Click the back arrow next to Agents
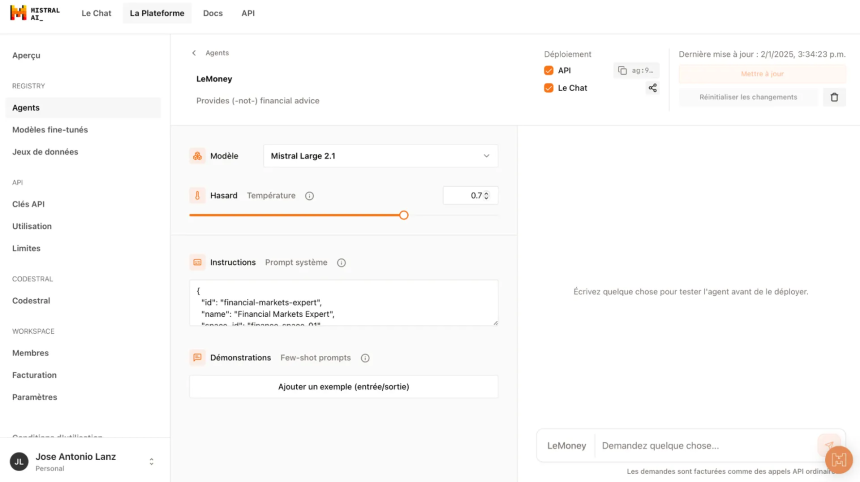 (x=194, y=53)
